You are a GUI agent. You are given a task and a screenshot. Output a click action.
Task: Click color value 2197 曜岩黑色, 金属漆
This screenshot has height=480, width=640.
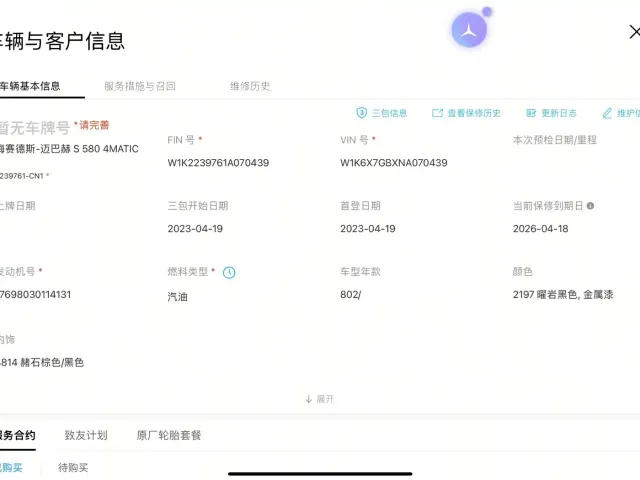pos(563,295)
